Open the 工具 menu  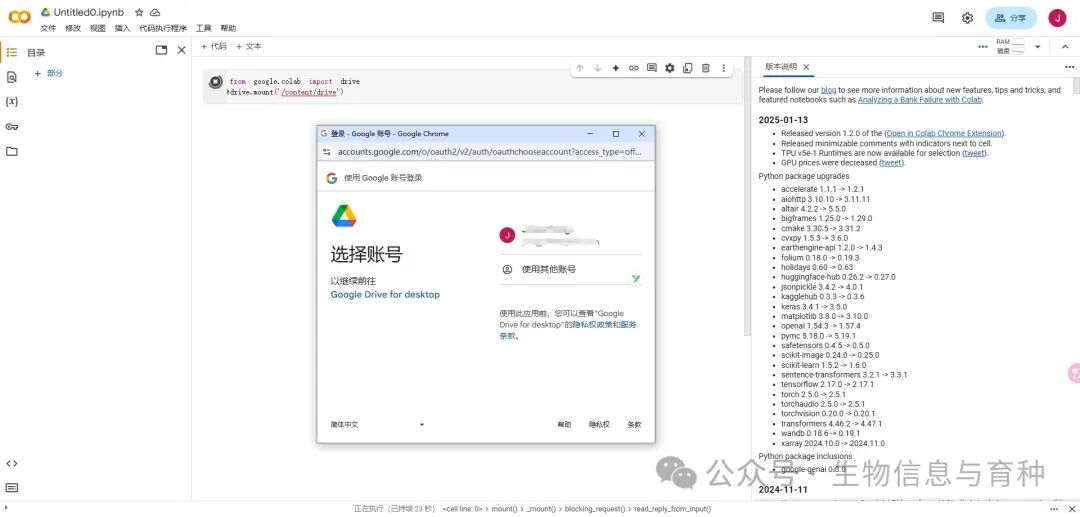pos(204,28)
